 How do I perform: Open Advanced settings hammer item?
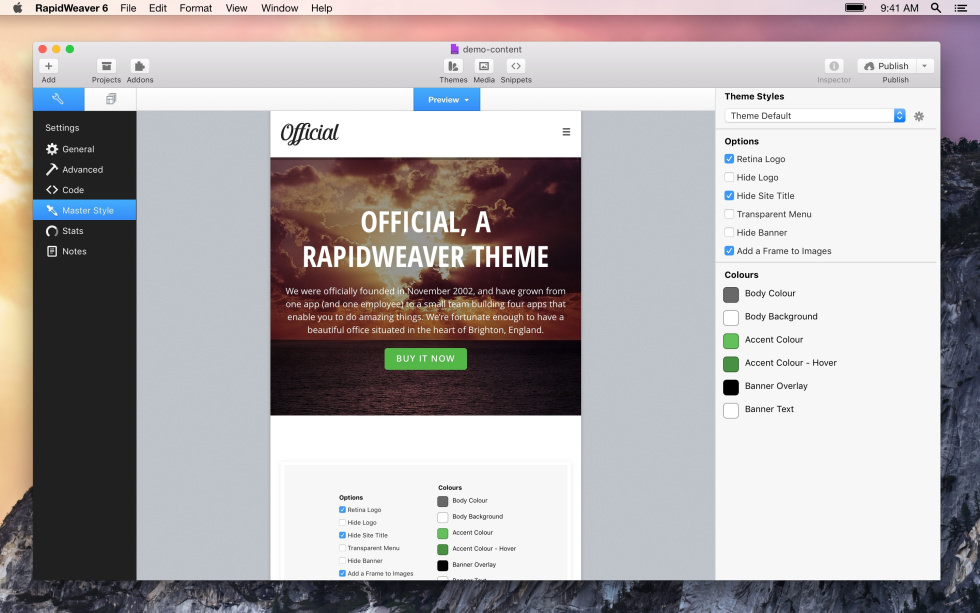[x=84, y=169]
